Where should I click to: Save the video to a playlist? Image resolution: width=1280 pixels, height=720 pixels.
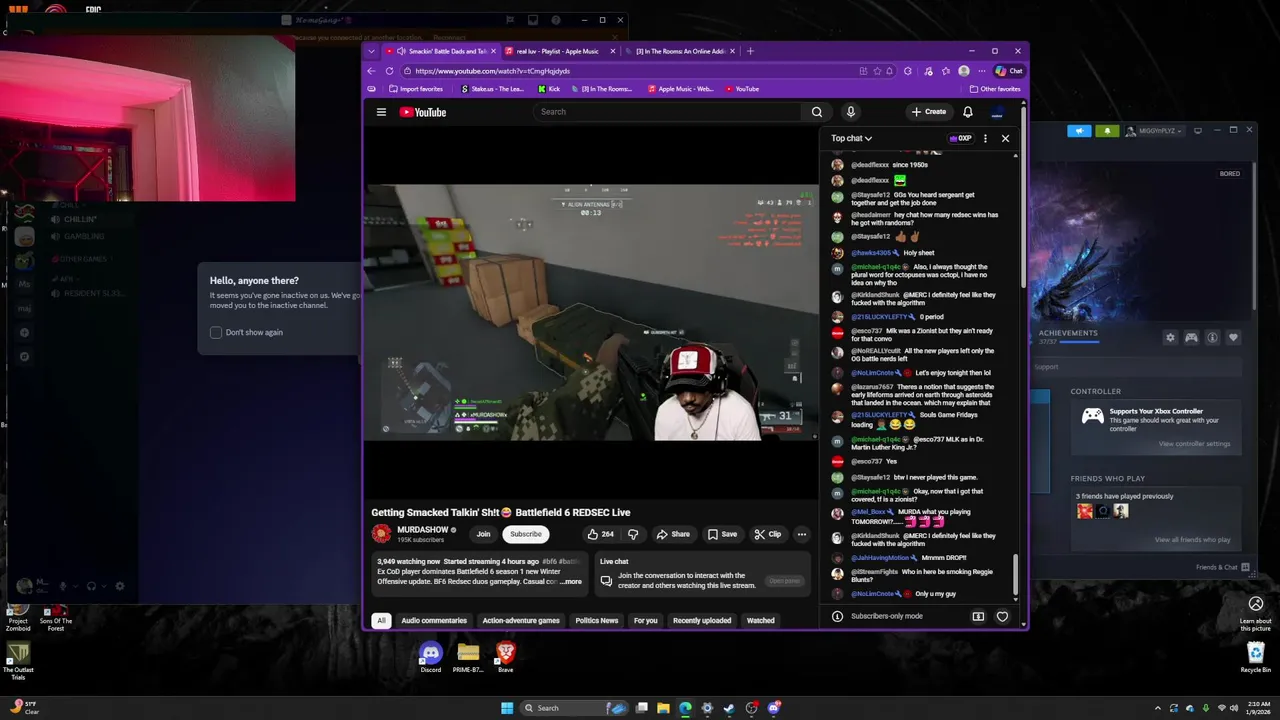click(722, 534)
